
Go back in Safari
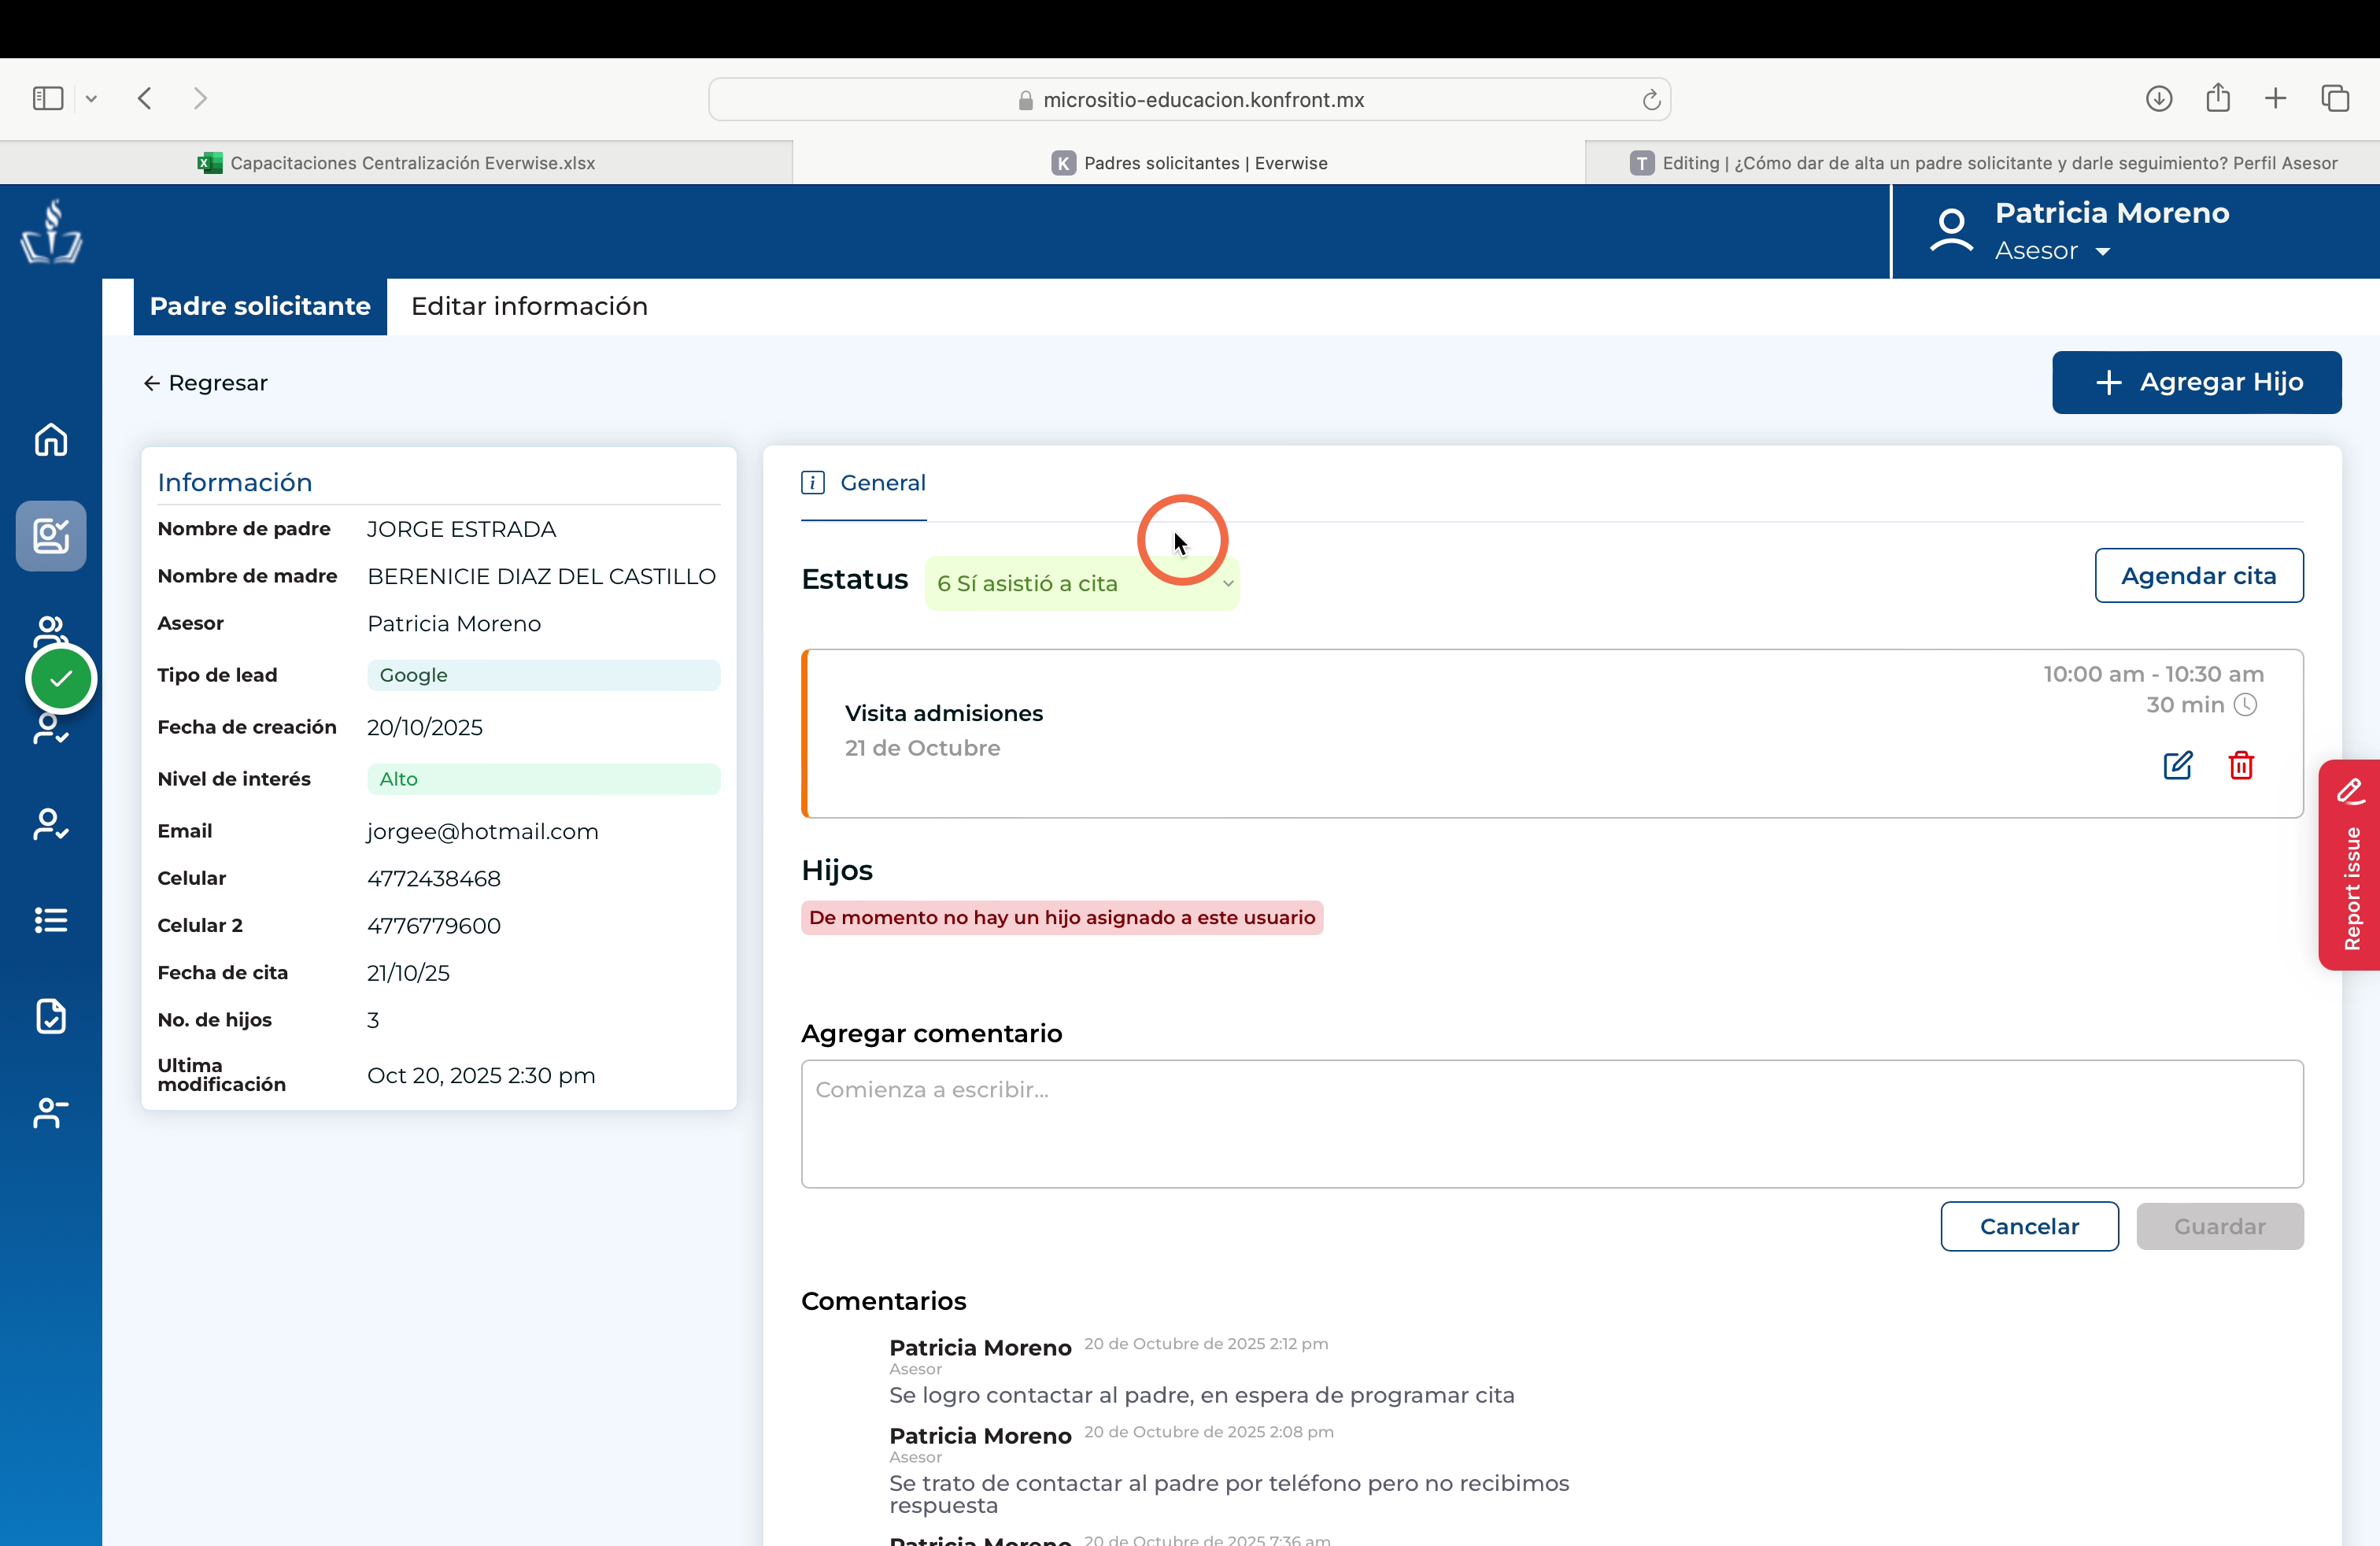click(x=145, y=98)
